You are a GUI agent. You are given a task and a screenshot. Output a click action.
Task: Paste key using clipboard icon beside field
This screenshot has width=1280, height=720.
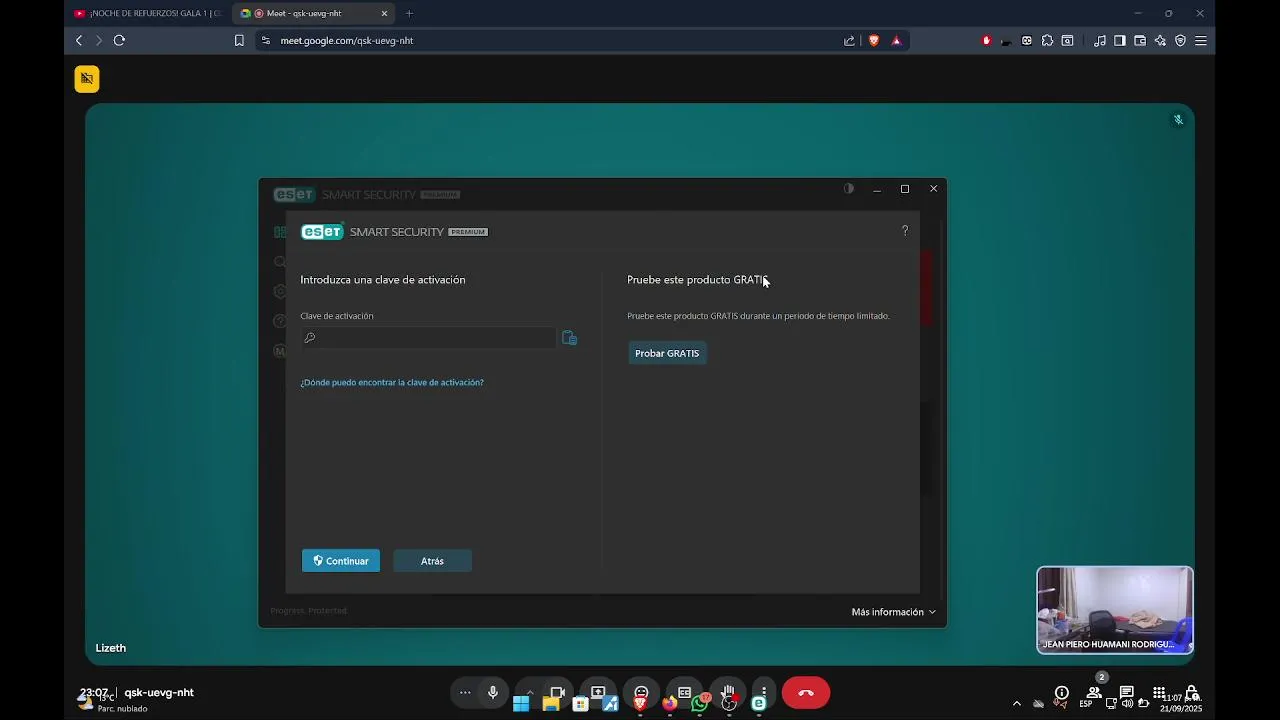pyautogui.click(x=569, y=338)
